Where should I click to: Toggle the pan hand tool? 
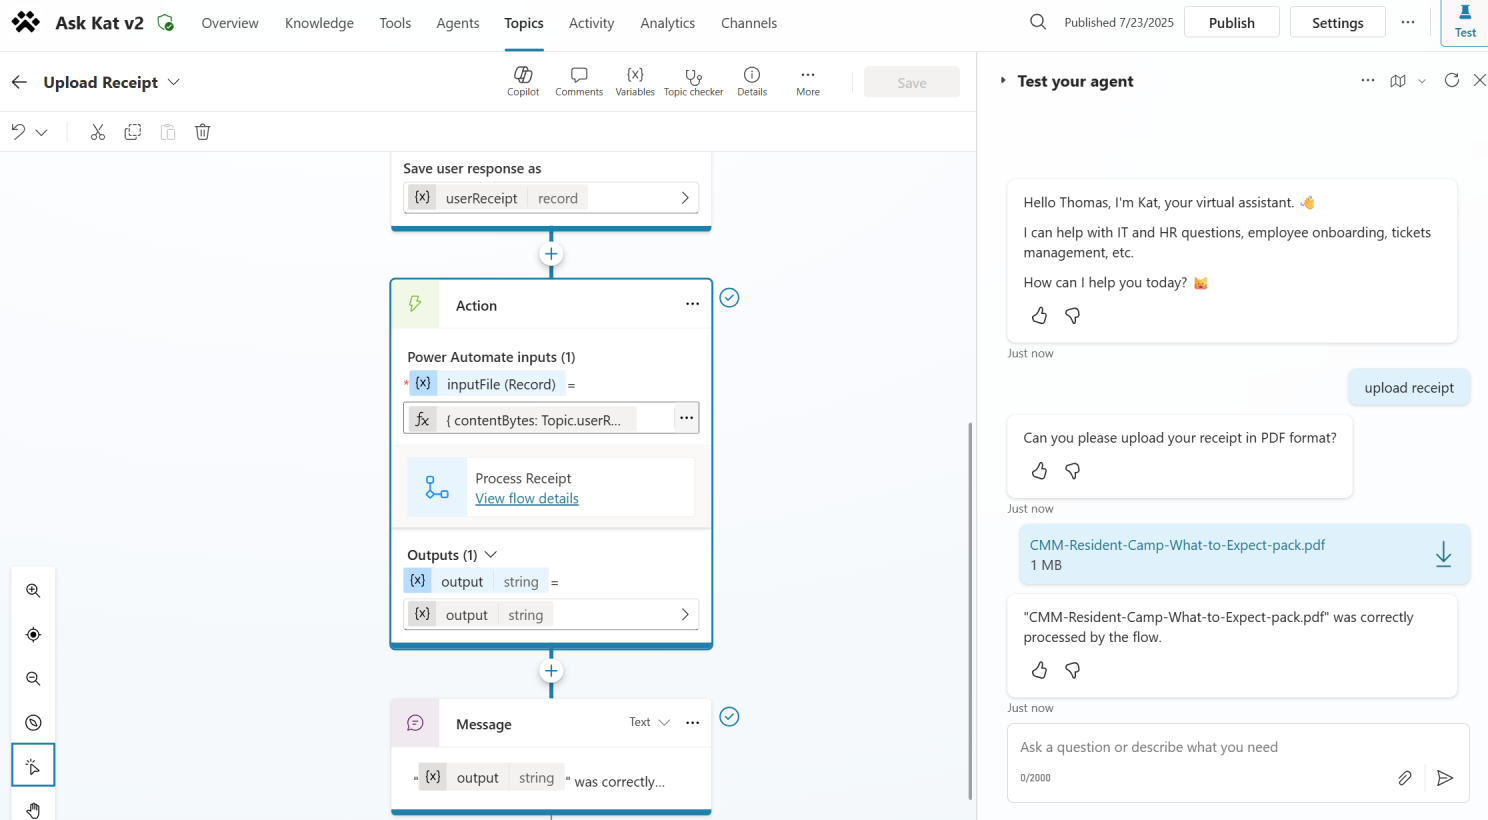pyautogui.click(x=33, y=809)
